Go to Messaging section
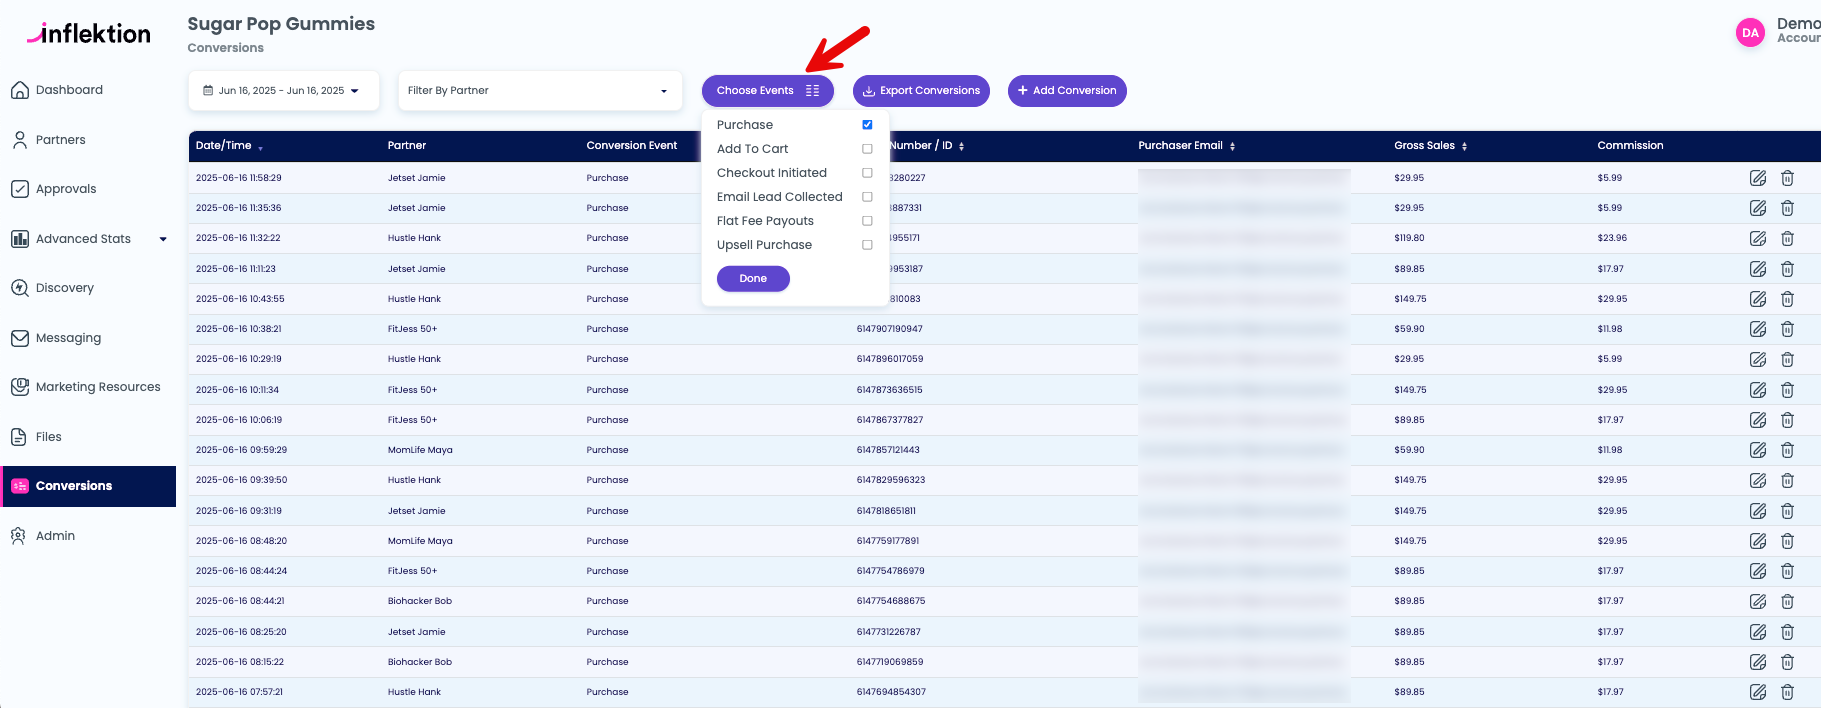 pos(68,338)
